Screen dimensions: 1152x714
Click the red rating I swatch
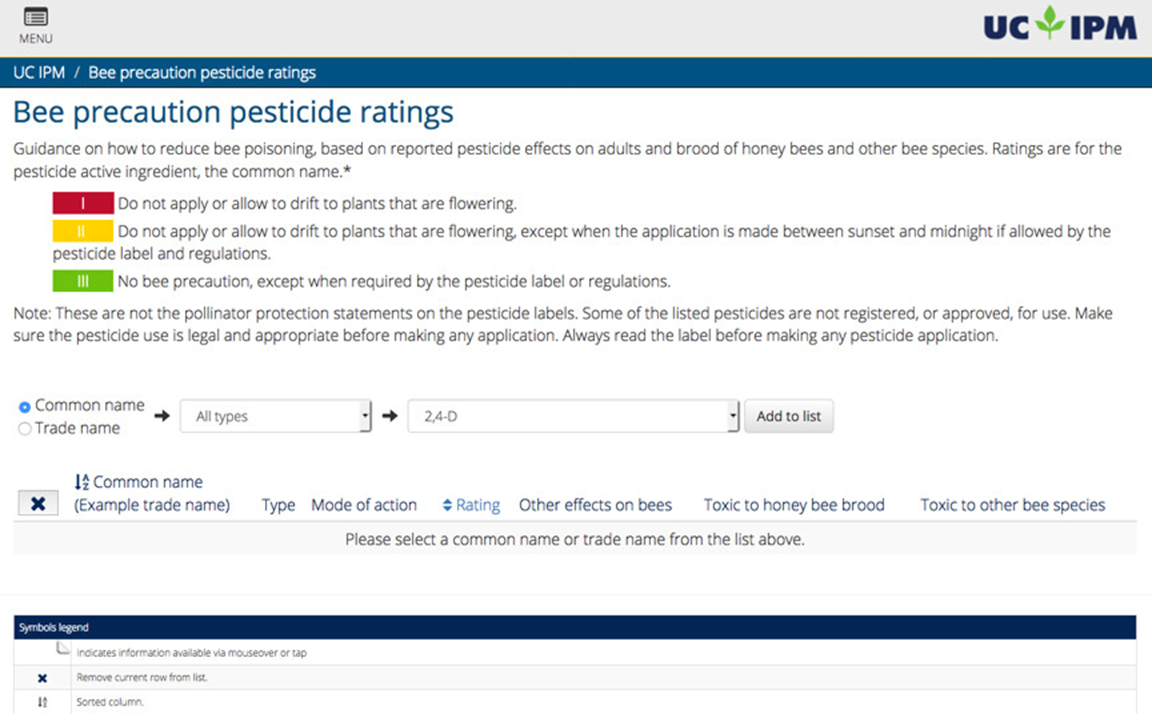[x=83, y=204]
